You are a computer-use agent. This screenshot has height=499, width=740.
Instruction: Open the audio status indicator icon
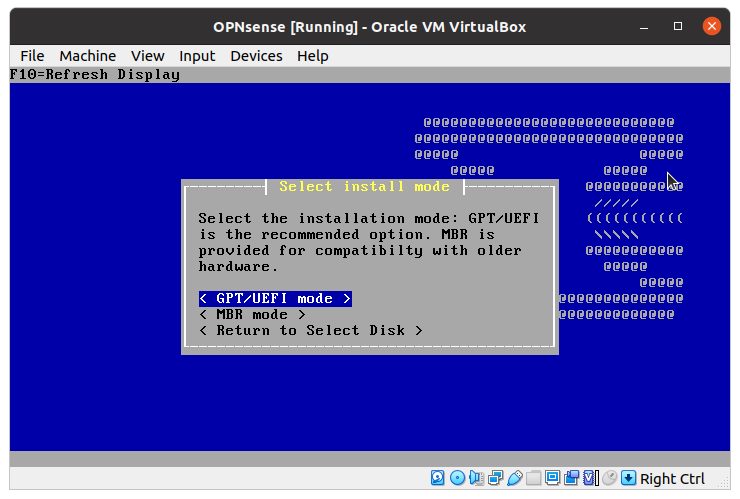476,478
